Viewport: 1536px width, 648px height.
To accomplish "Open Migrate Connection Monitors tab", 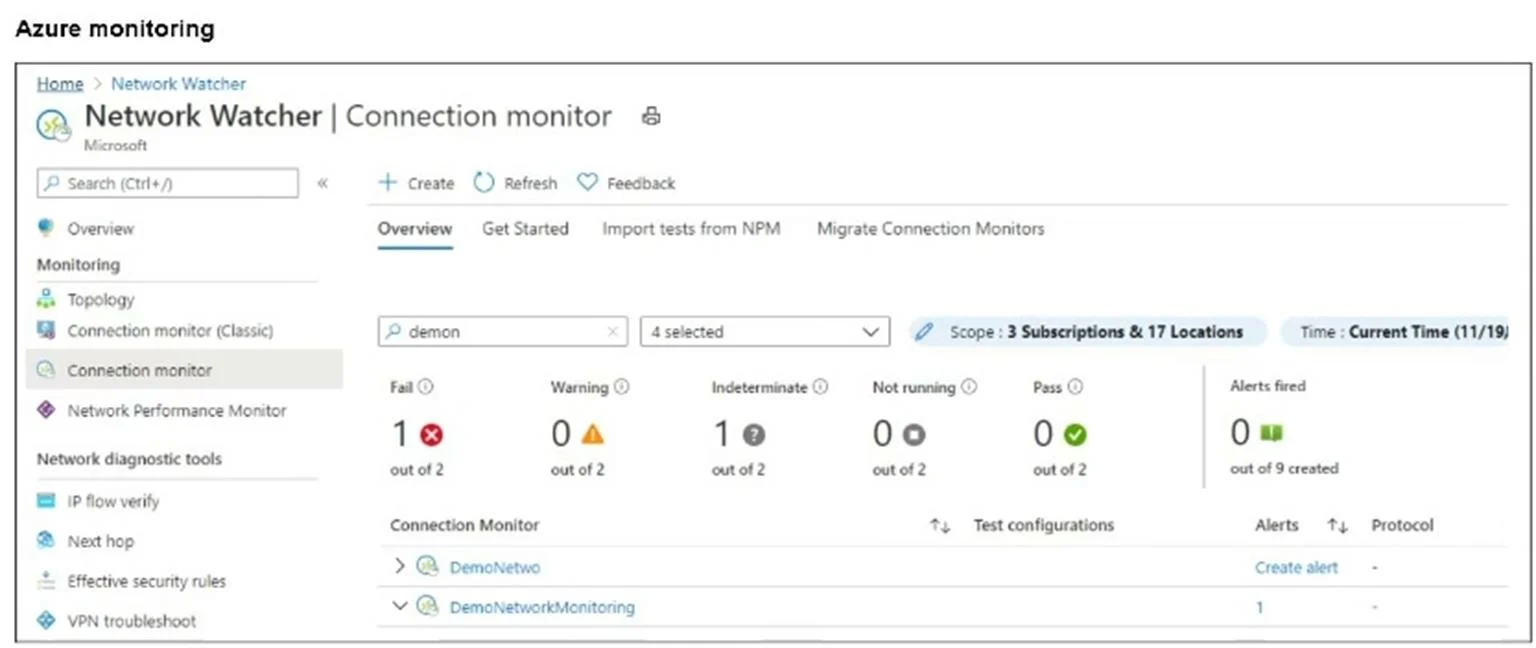I will (x=931, y=229).
